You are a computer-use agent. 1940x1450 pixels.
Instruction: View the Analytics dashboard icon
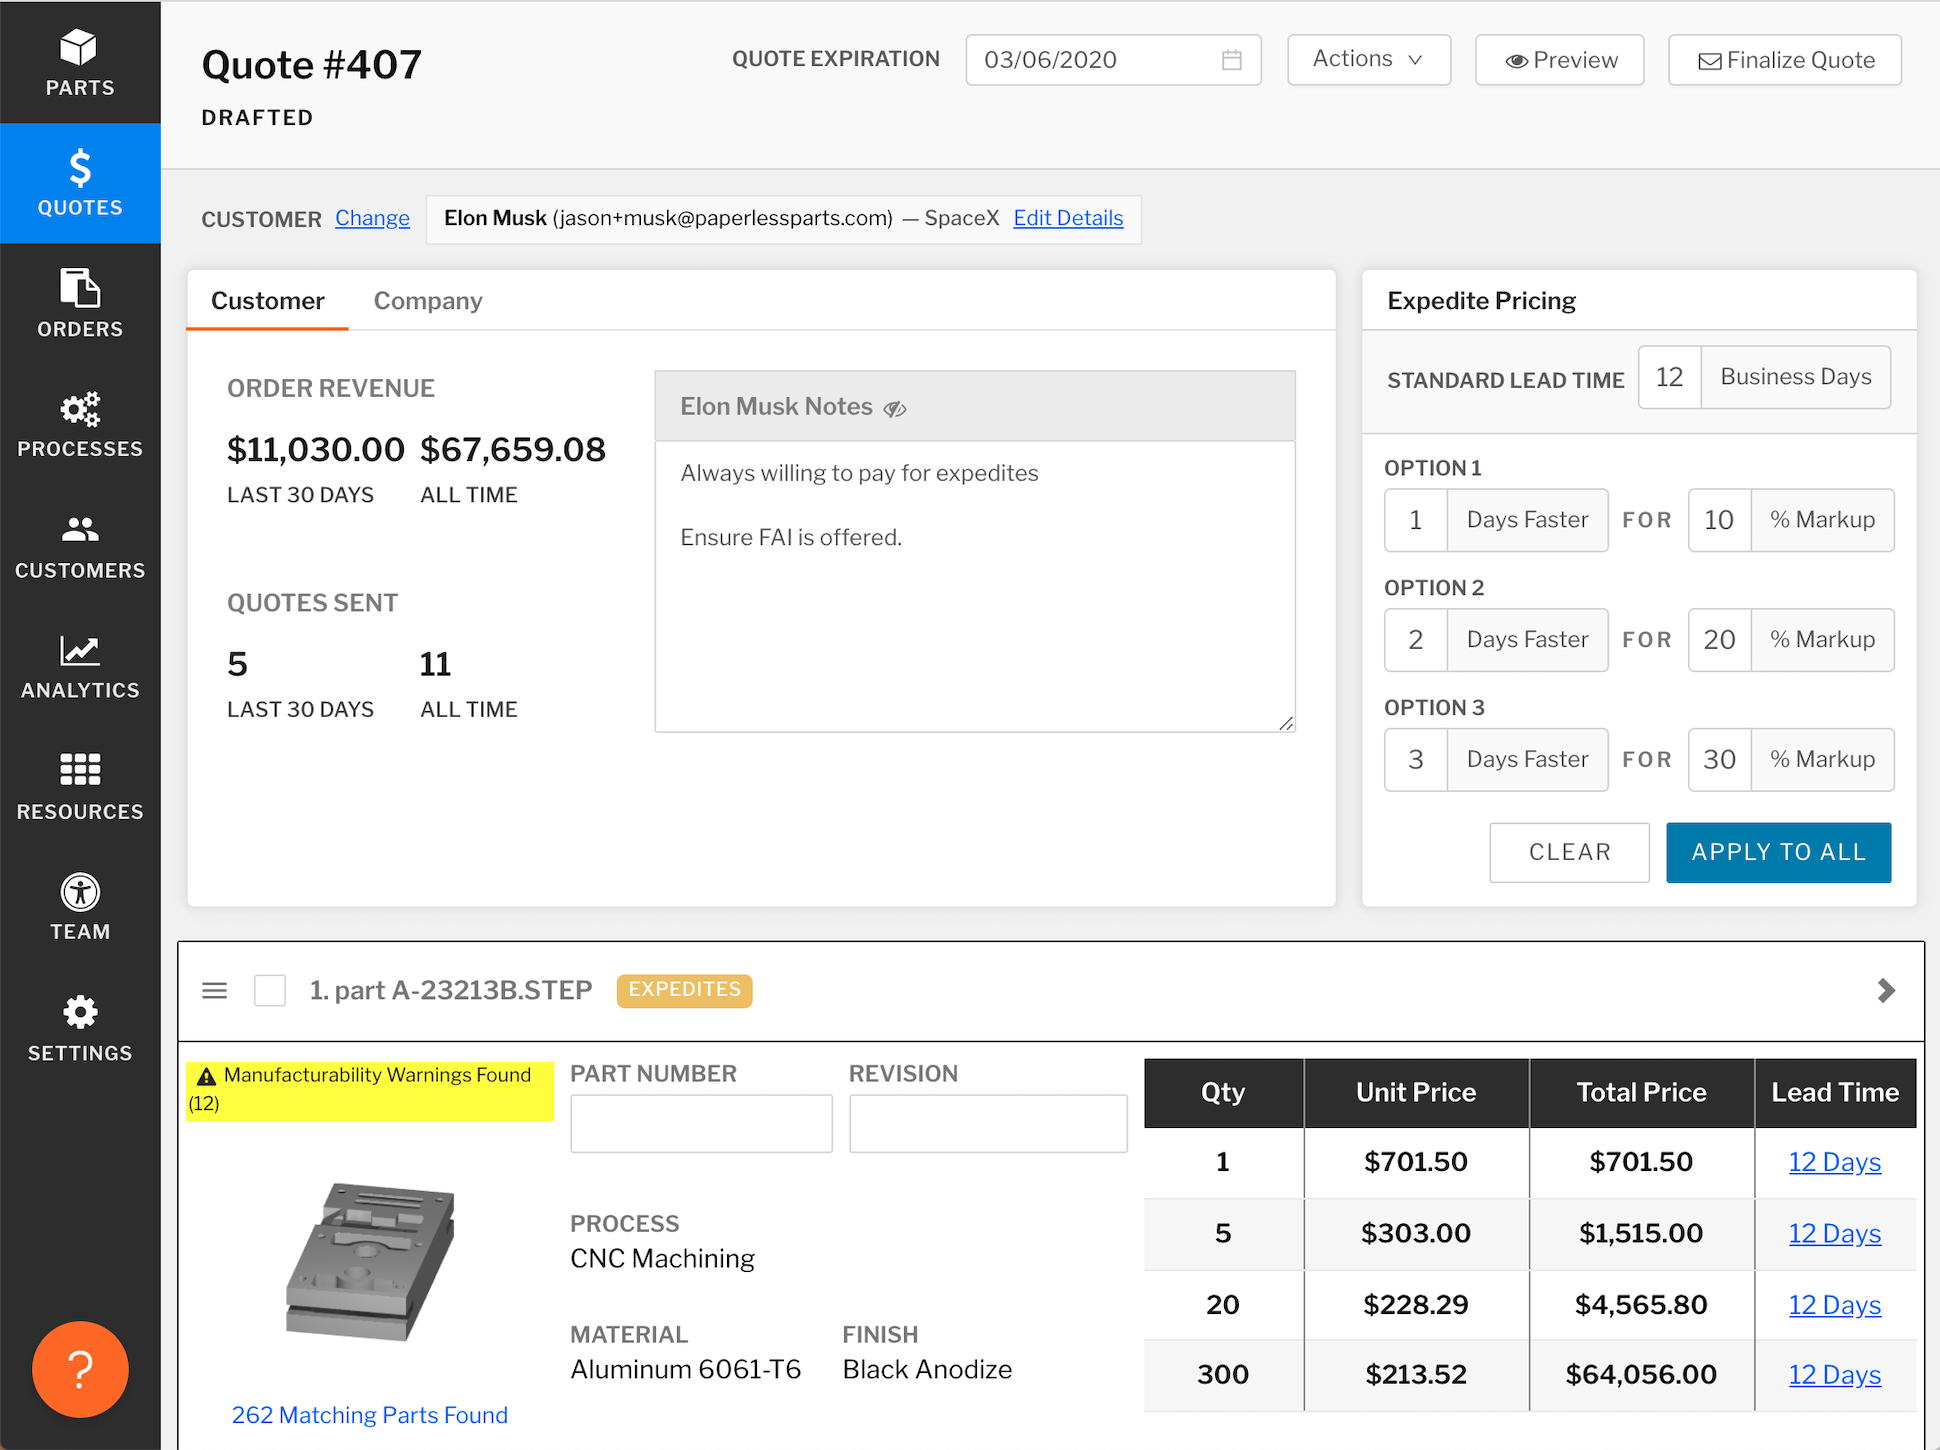pos(79,665)
